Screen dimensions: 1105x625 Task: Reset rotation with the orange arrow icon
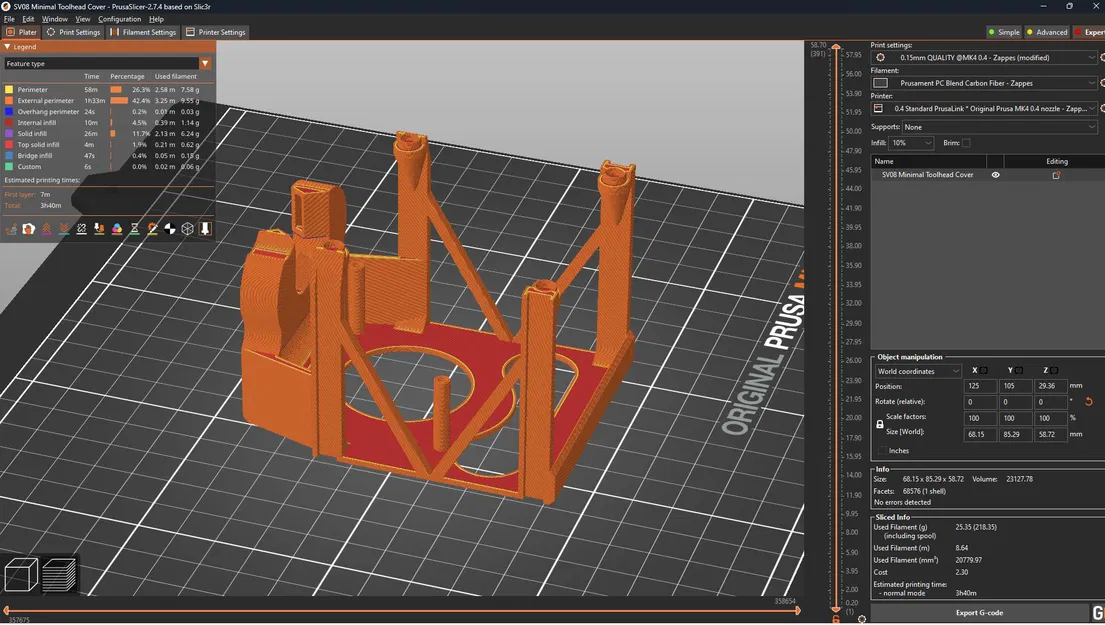point(1089,402)
